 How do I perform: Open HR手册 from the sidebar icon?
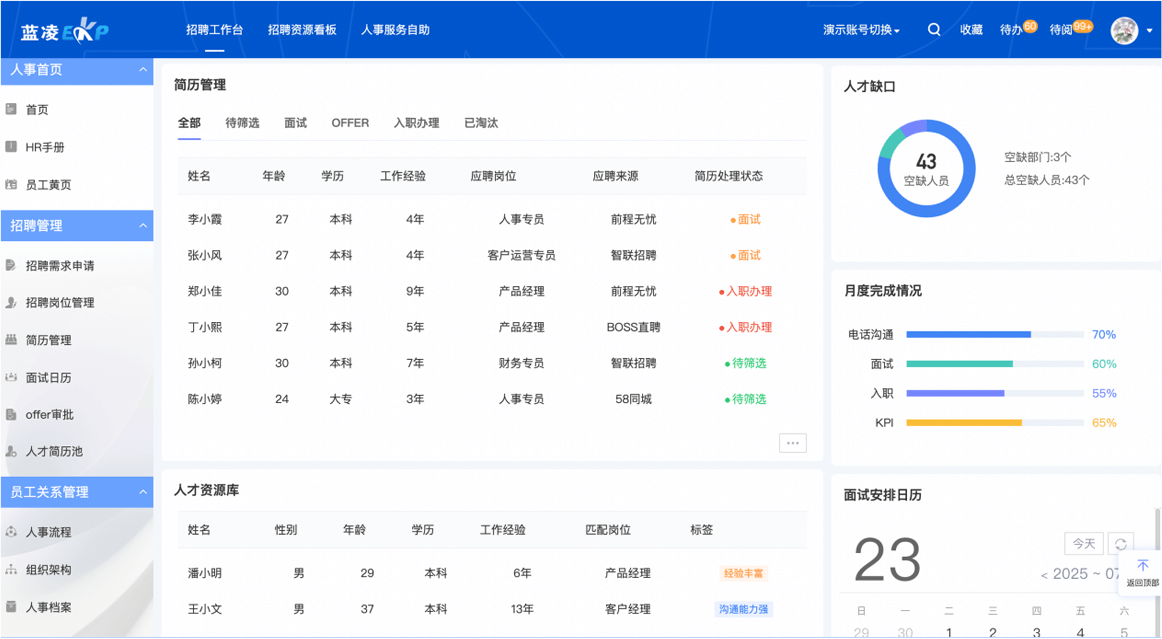(11, 147)
